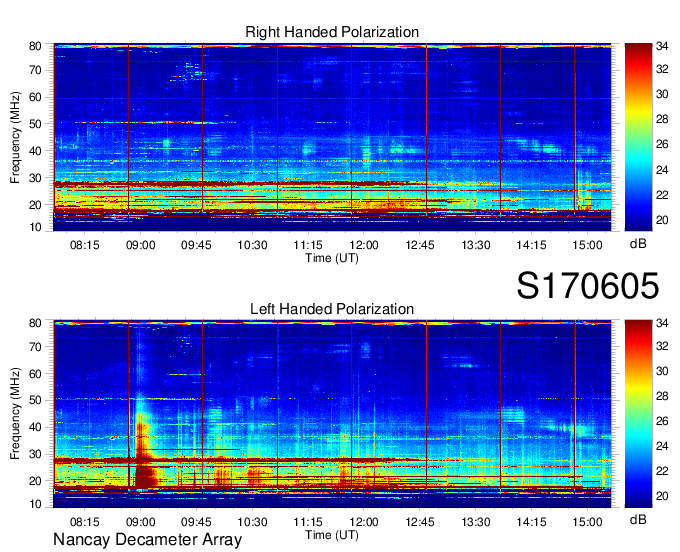Click the 24 value on Left Handed colorbar
Screen dimensions: 680x552
[x=662, y=446]
